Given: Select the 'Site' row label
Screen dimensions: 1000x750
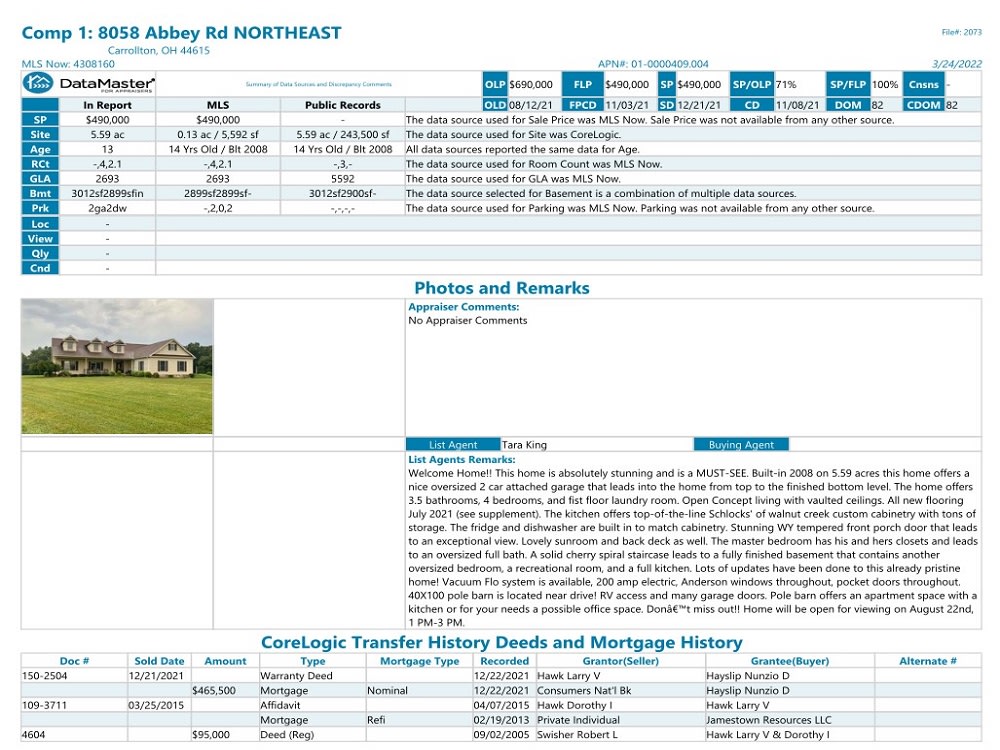Looking at the screenshot, I should [40, 135].
